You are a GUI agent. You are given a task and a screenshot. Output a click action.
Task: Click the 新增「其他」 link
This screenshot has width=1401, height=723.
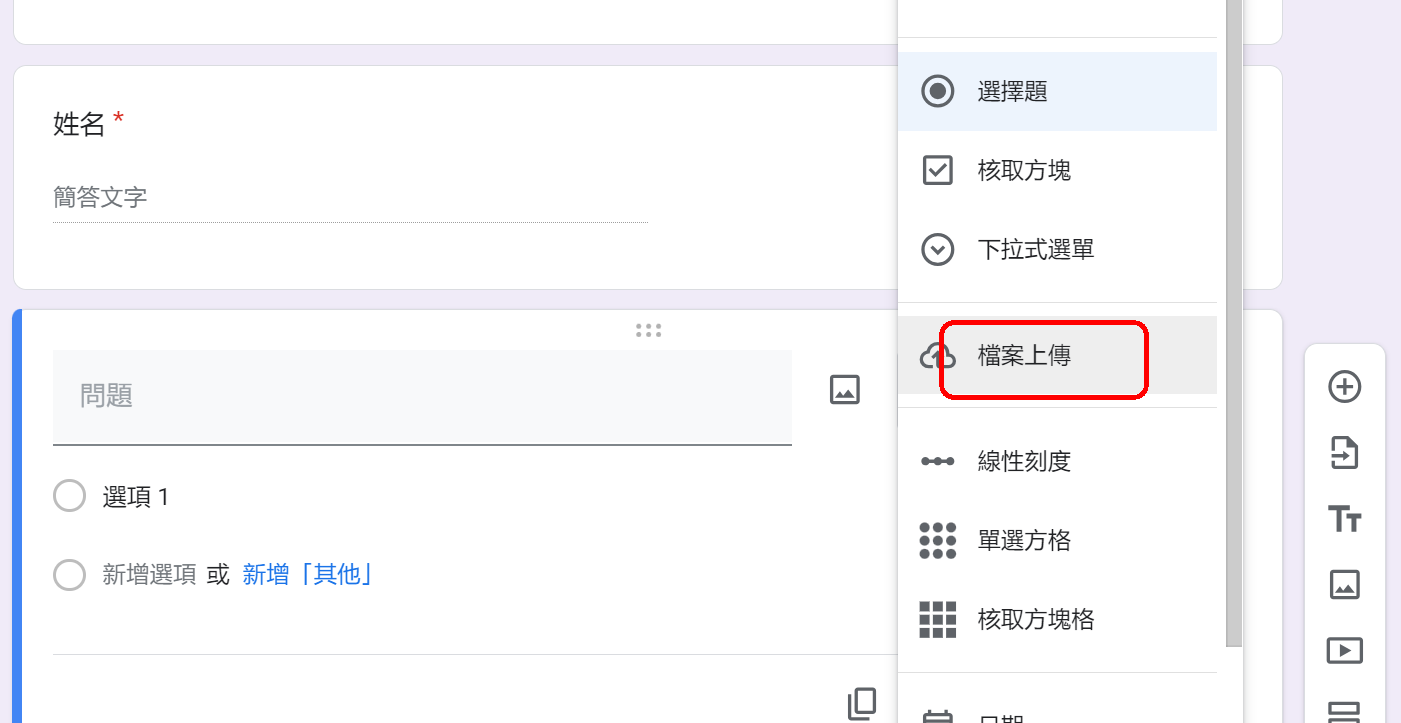tap(308, 575)
